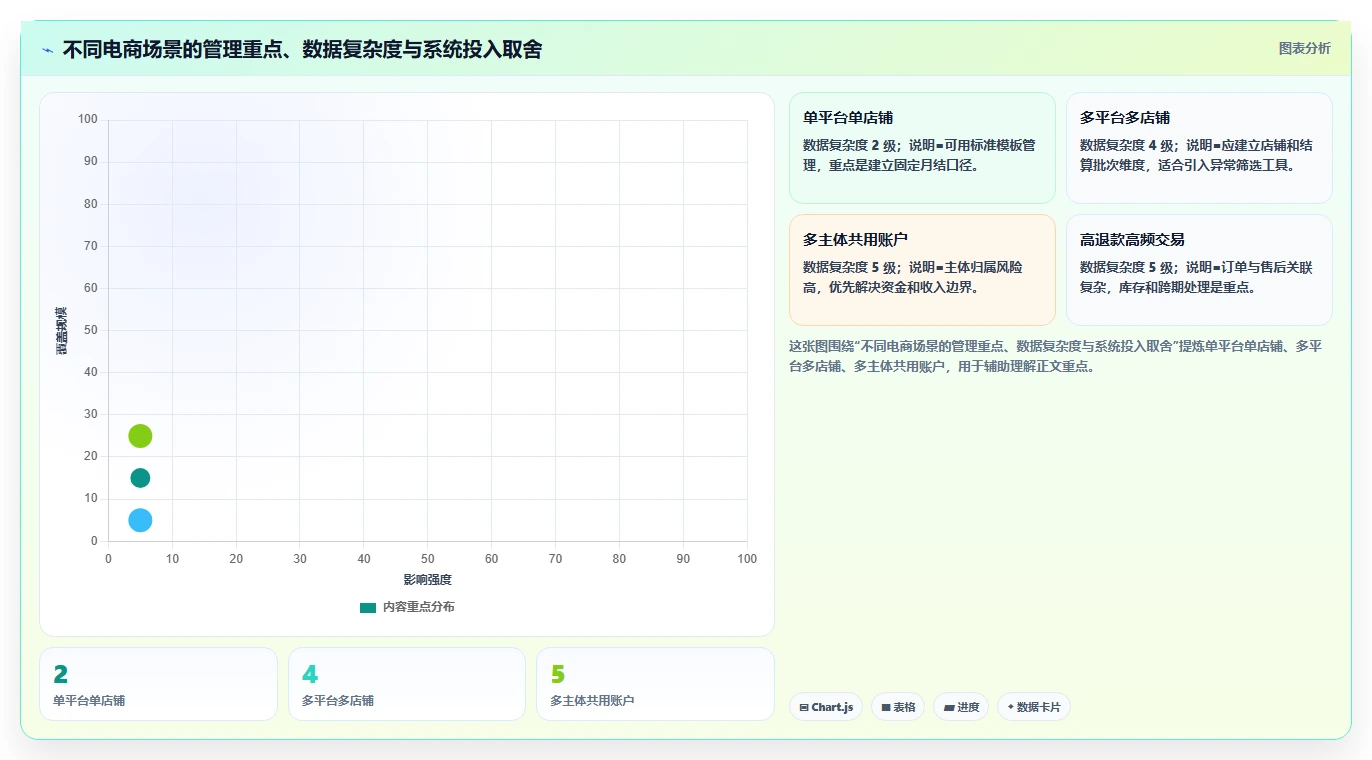This screenshot has height=760, width=1372.
Task: Toggle the 内容重点分布 legend swatch
Action: pos(368,607)
